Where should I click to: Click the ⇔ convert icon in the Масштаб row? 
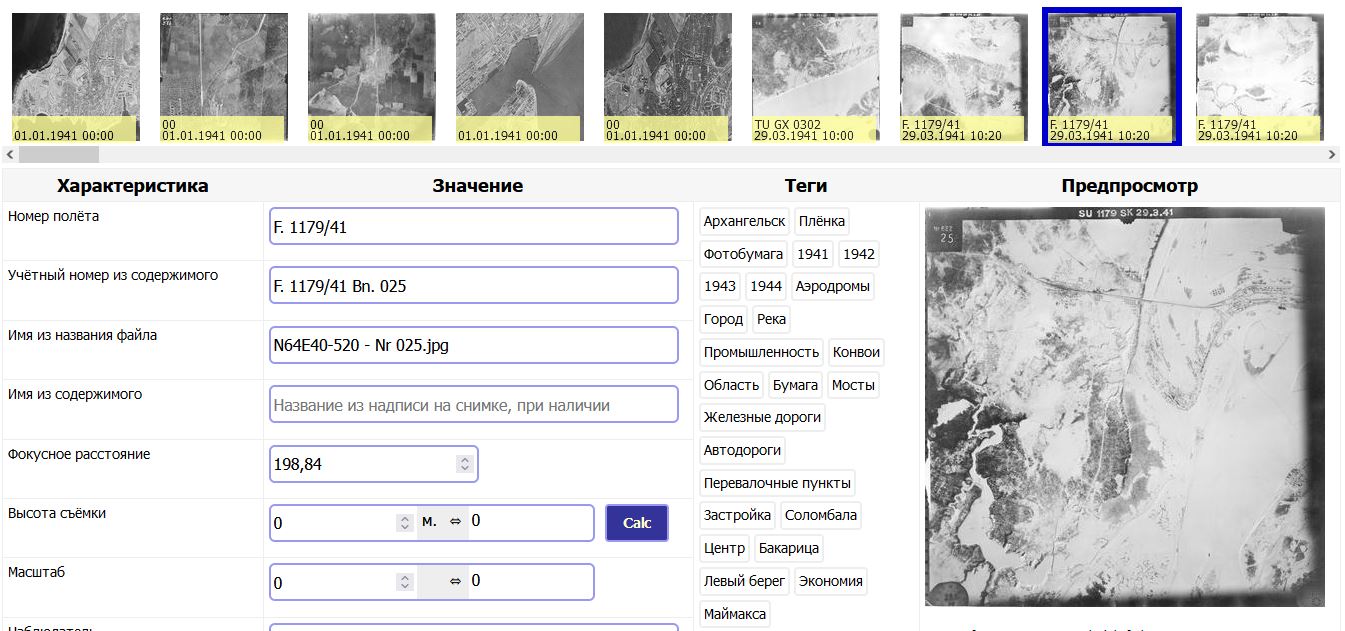(x=456, y=581)
